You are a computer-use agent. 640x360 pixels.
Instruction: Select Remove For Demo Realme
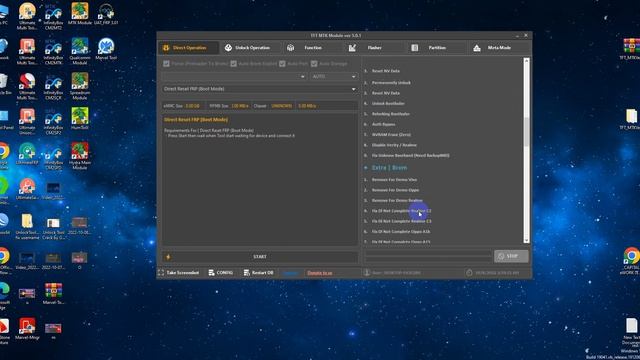(397, 200)
